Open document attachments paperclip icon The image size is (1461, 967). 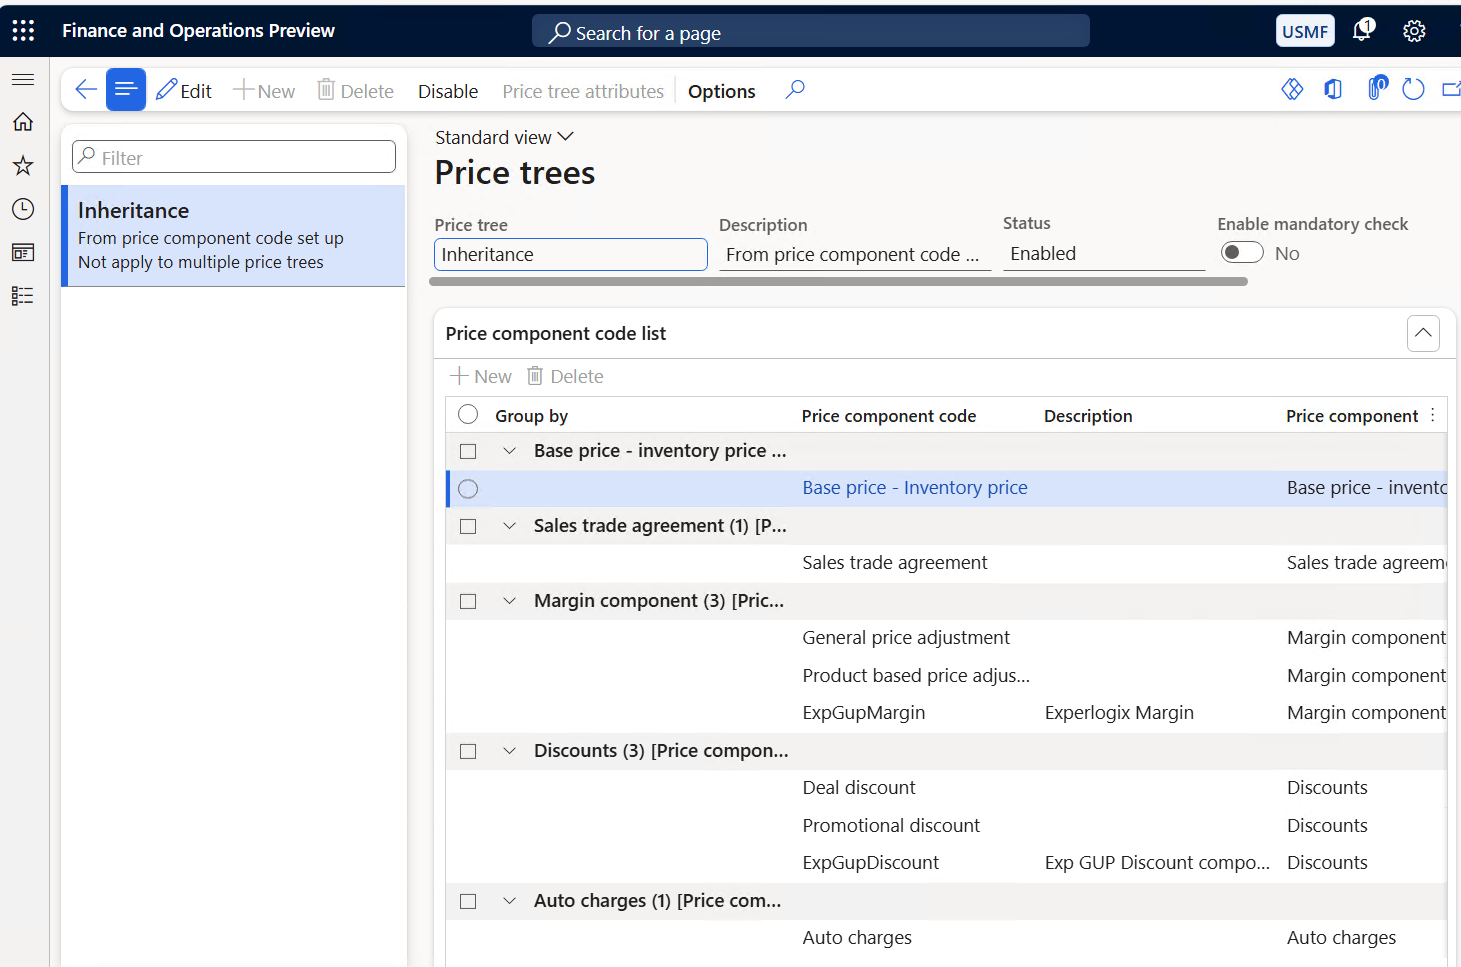pyautogui.click(x=1377, y=89)
